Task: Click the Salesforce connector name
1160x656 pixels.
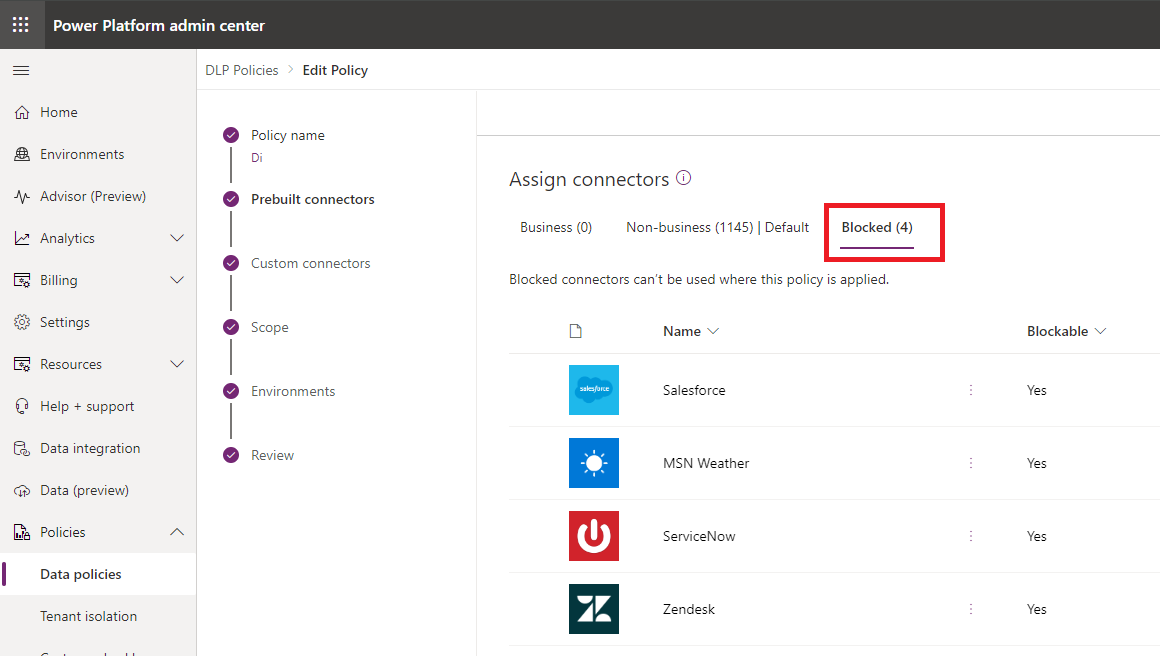Action: [x=694, y=390]
